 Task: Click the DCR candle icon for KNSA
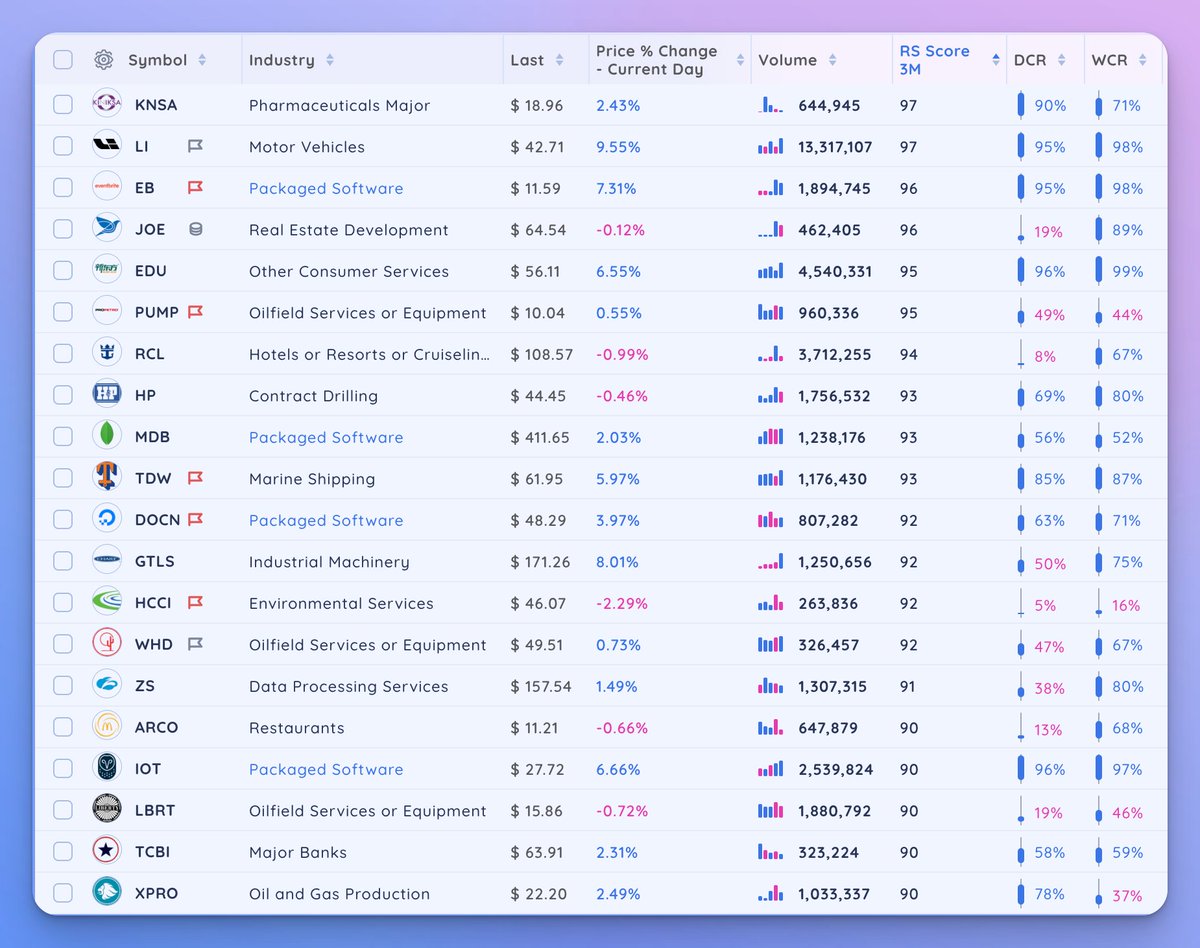[1020, 105]
